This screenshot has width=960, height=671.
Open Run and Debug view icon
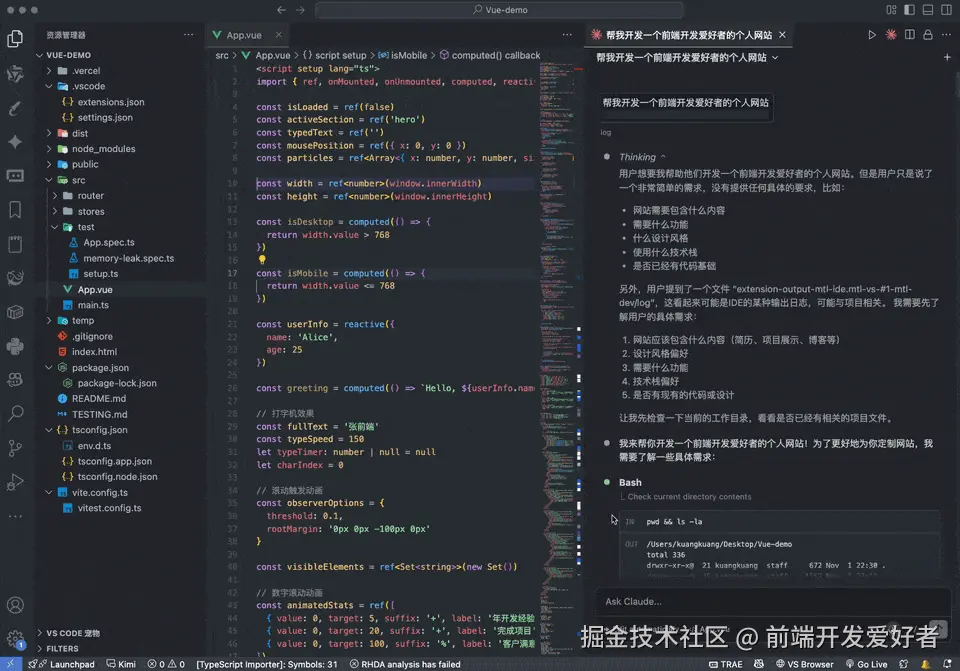15,483
